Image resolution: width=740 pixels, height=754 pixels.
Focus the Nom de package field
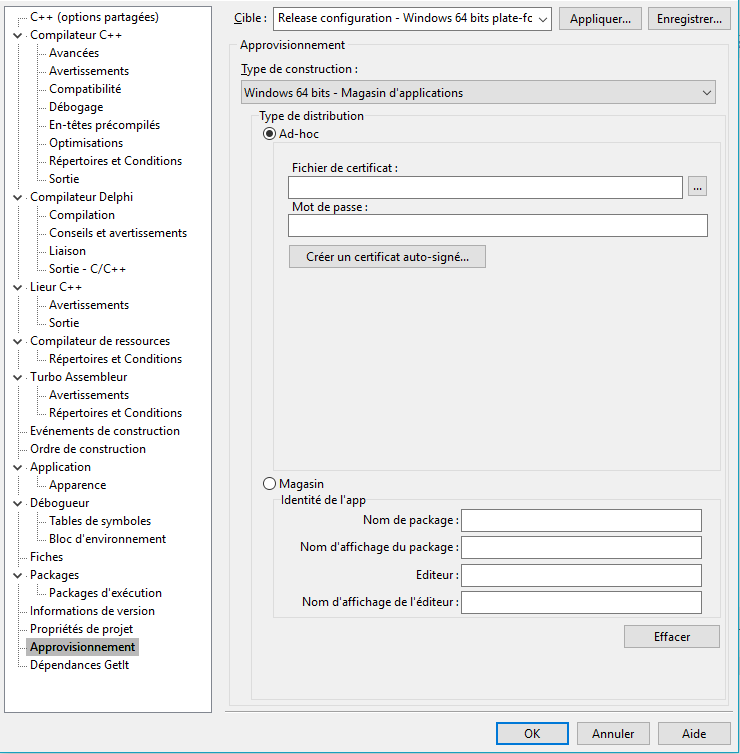click(581, 520)
